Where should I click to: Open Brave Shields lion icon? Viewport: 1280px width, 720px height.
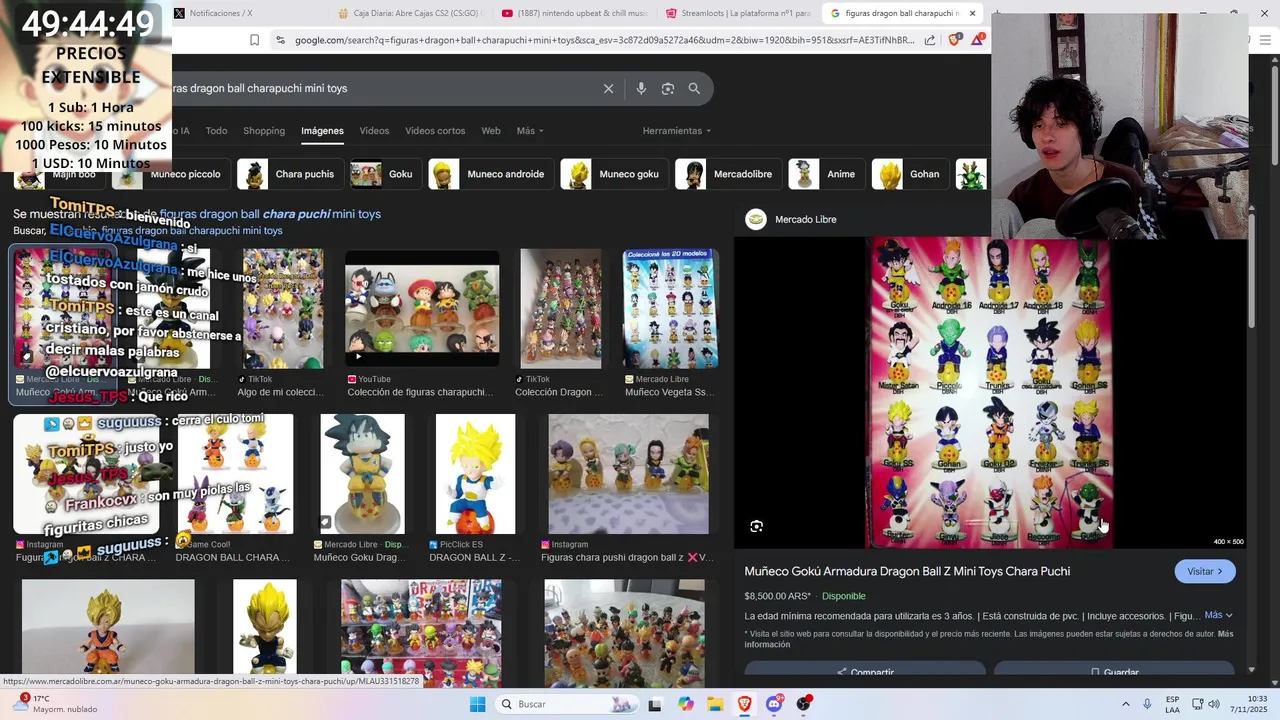[952, 40]
